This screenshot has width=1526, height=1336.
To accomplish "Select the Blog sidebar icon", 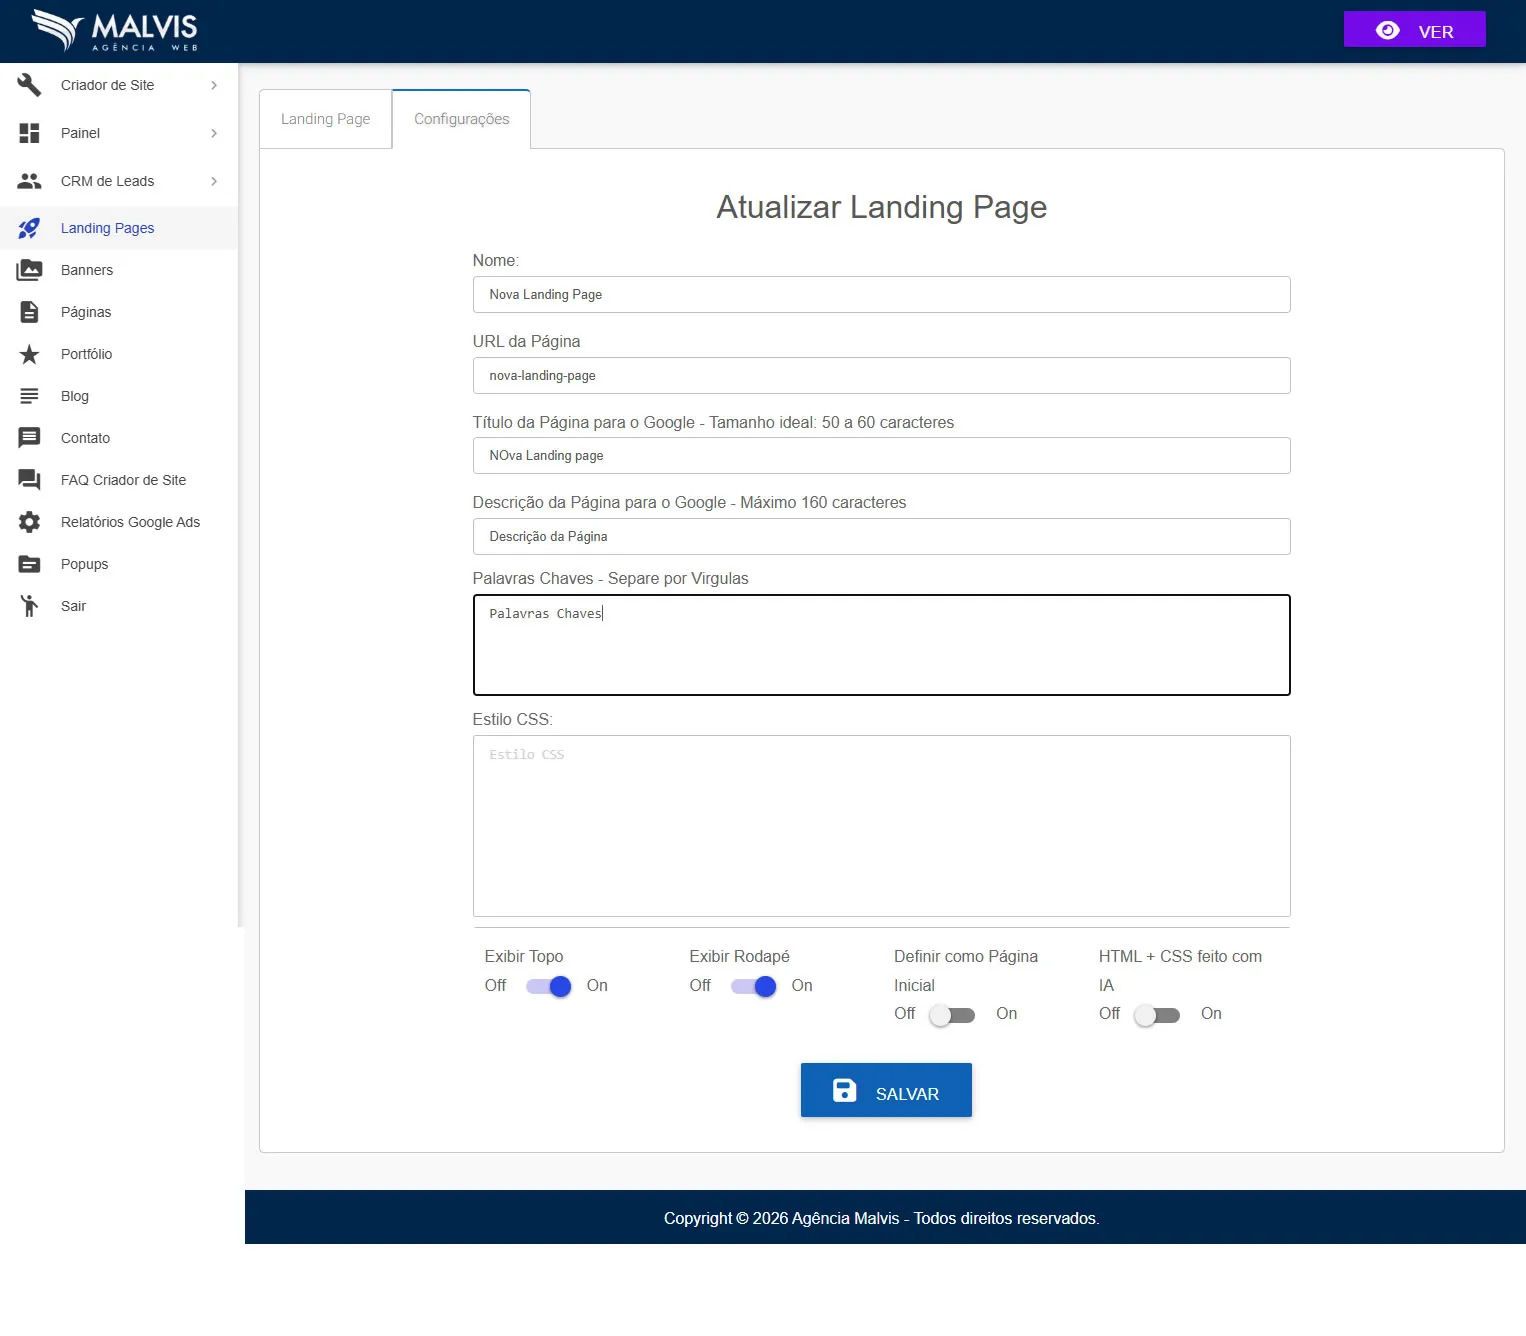I will click(29, 396).
